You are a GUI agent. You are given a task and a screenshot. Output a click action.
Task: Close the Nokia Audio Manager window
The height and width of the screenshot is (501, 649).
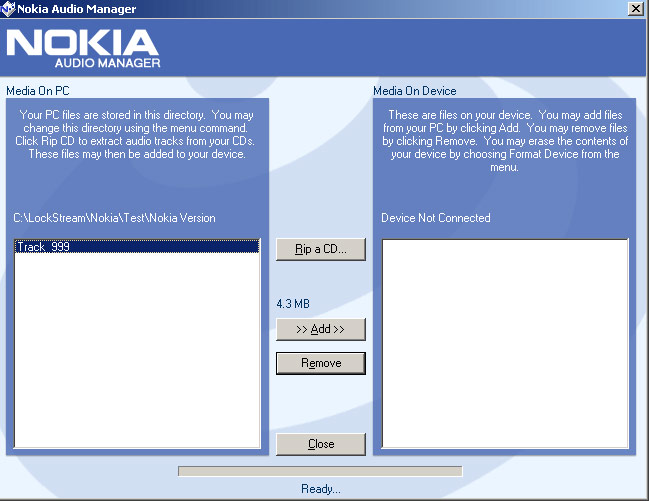point(635,8)
